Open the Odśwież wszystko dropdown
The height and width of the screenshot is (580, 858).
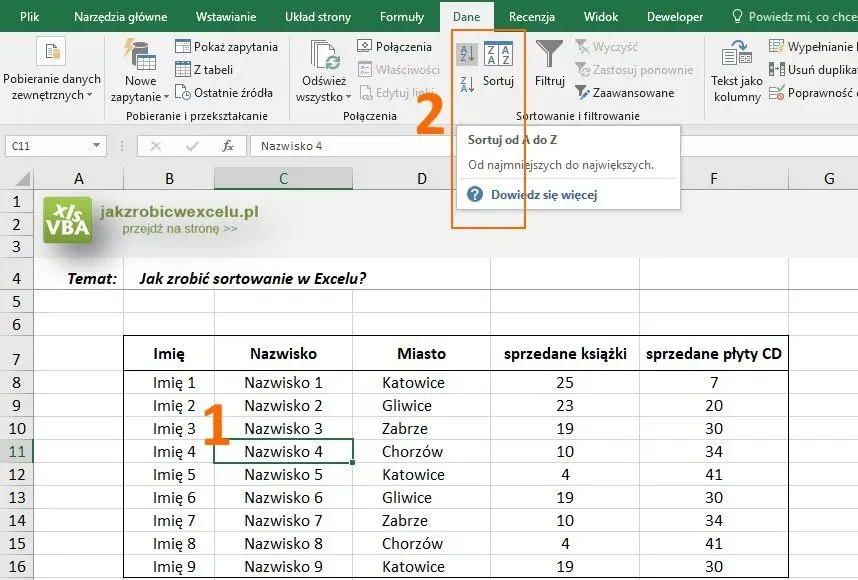pos(323,89)
